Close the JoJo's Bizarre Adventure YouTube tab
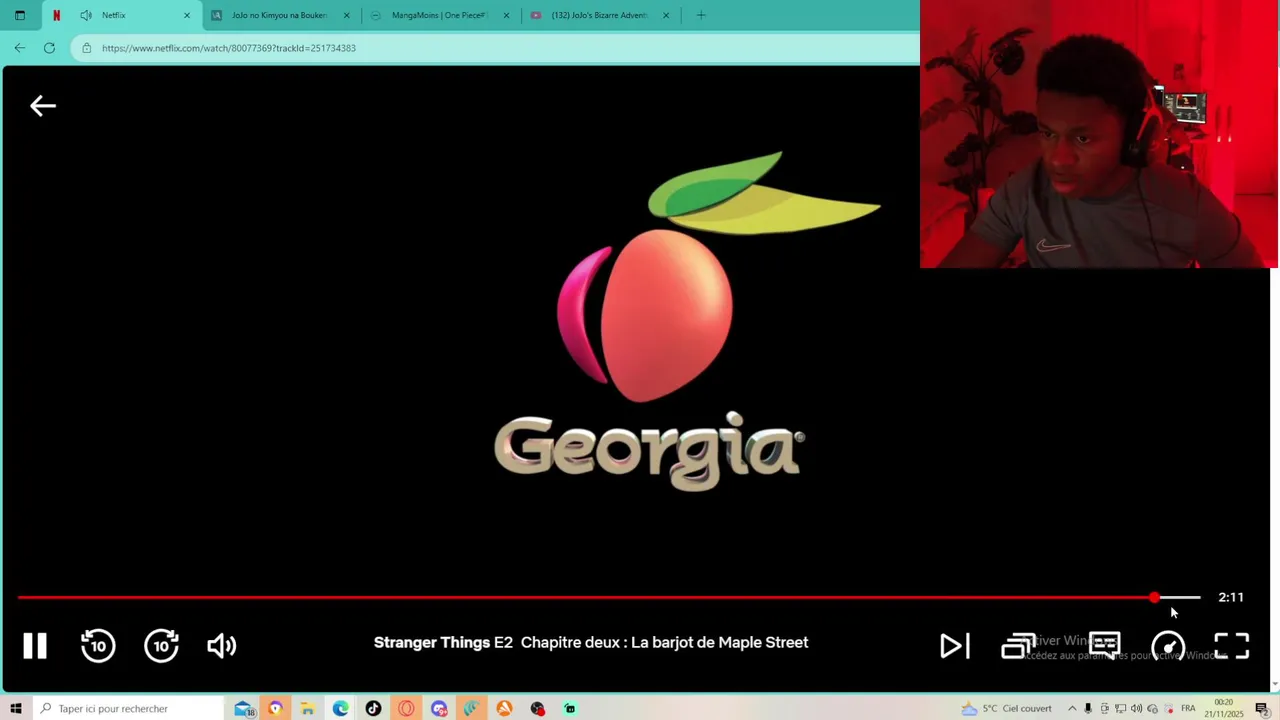 pyautogui.click(x=666, y=15)
